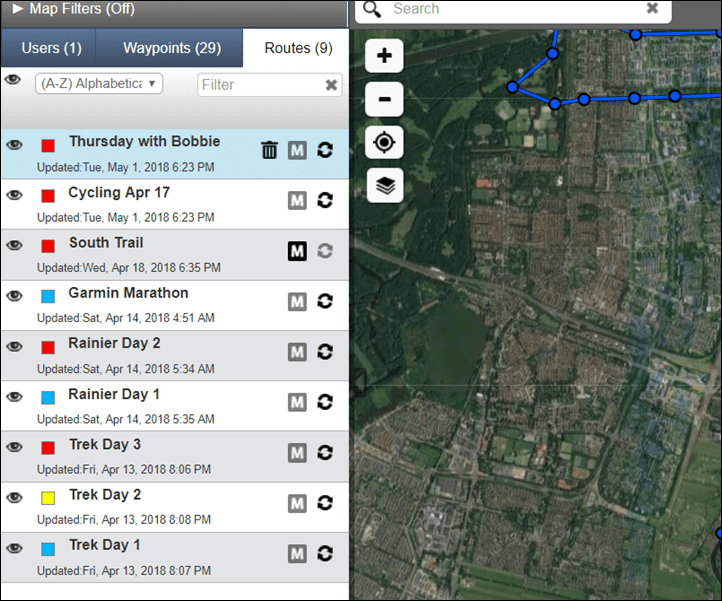Click the yellow color swatch for Trek Day 2

pos(48,498)
